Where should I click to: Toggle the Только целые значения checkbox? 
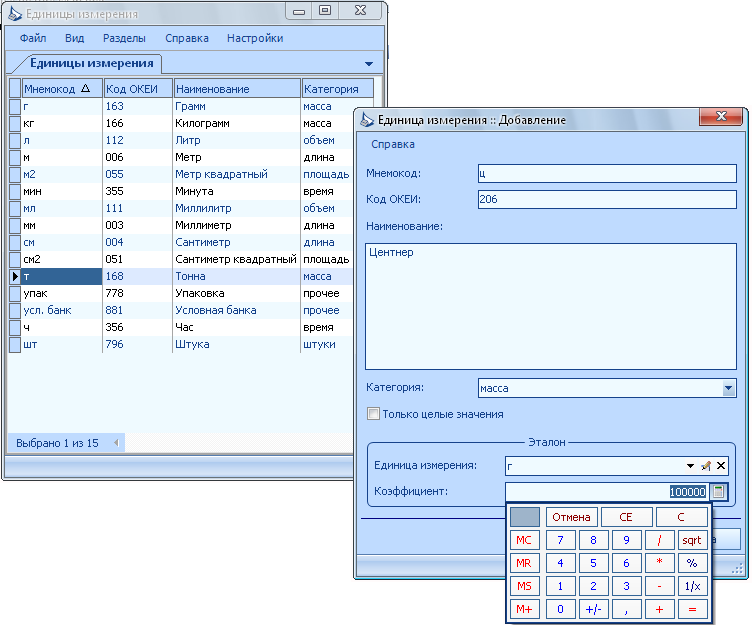tap(373, 413)
